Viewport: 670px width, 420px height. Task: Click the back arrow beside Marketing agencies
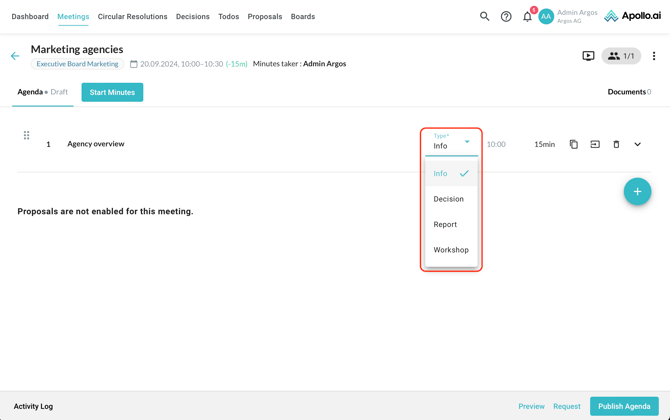click(x=15, y=56)
